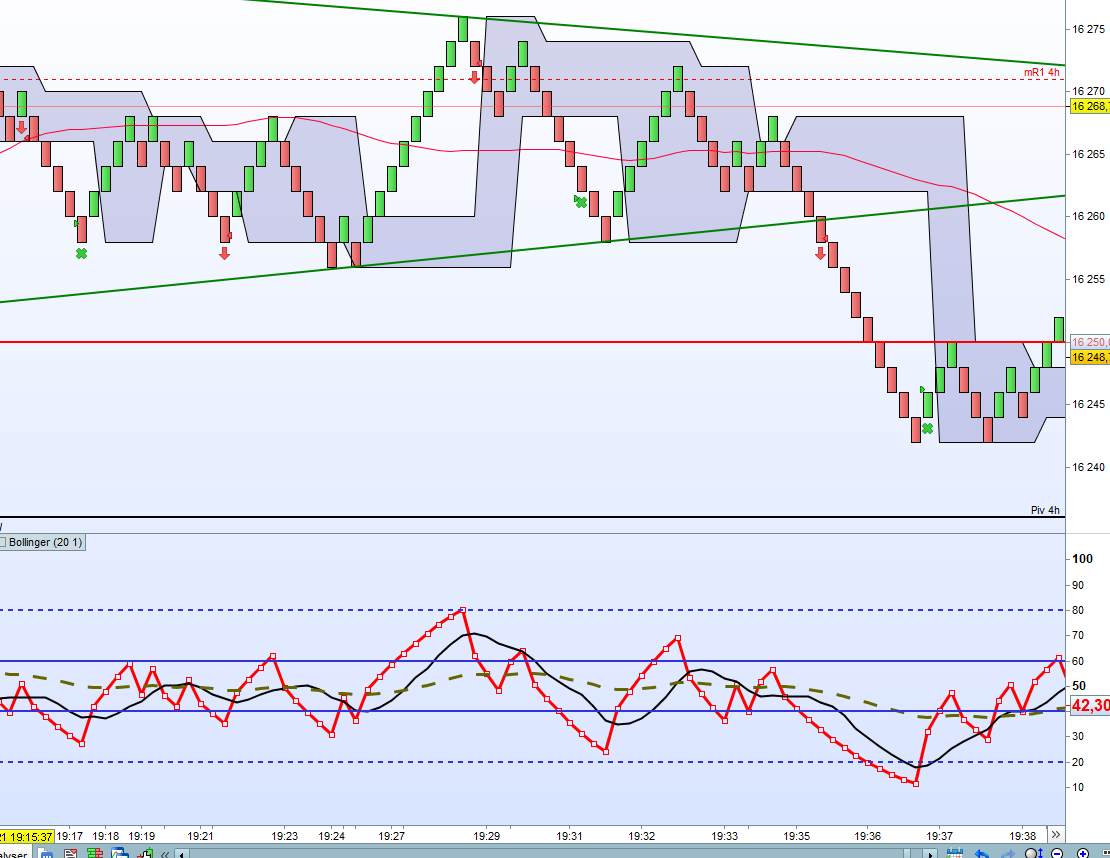
Task: Click the 16 248 yellow price label
Action: coord(1089,357)
